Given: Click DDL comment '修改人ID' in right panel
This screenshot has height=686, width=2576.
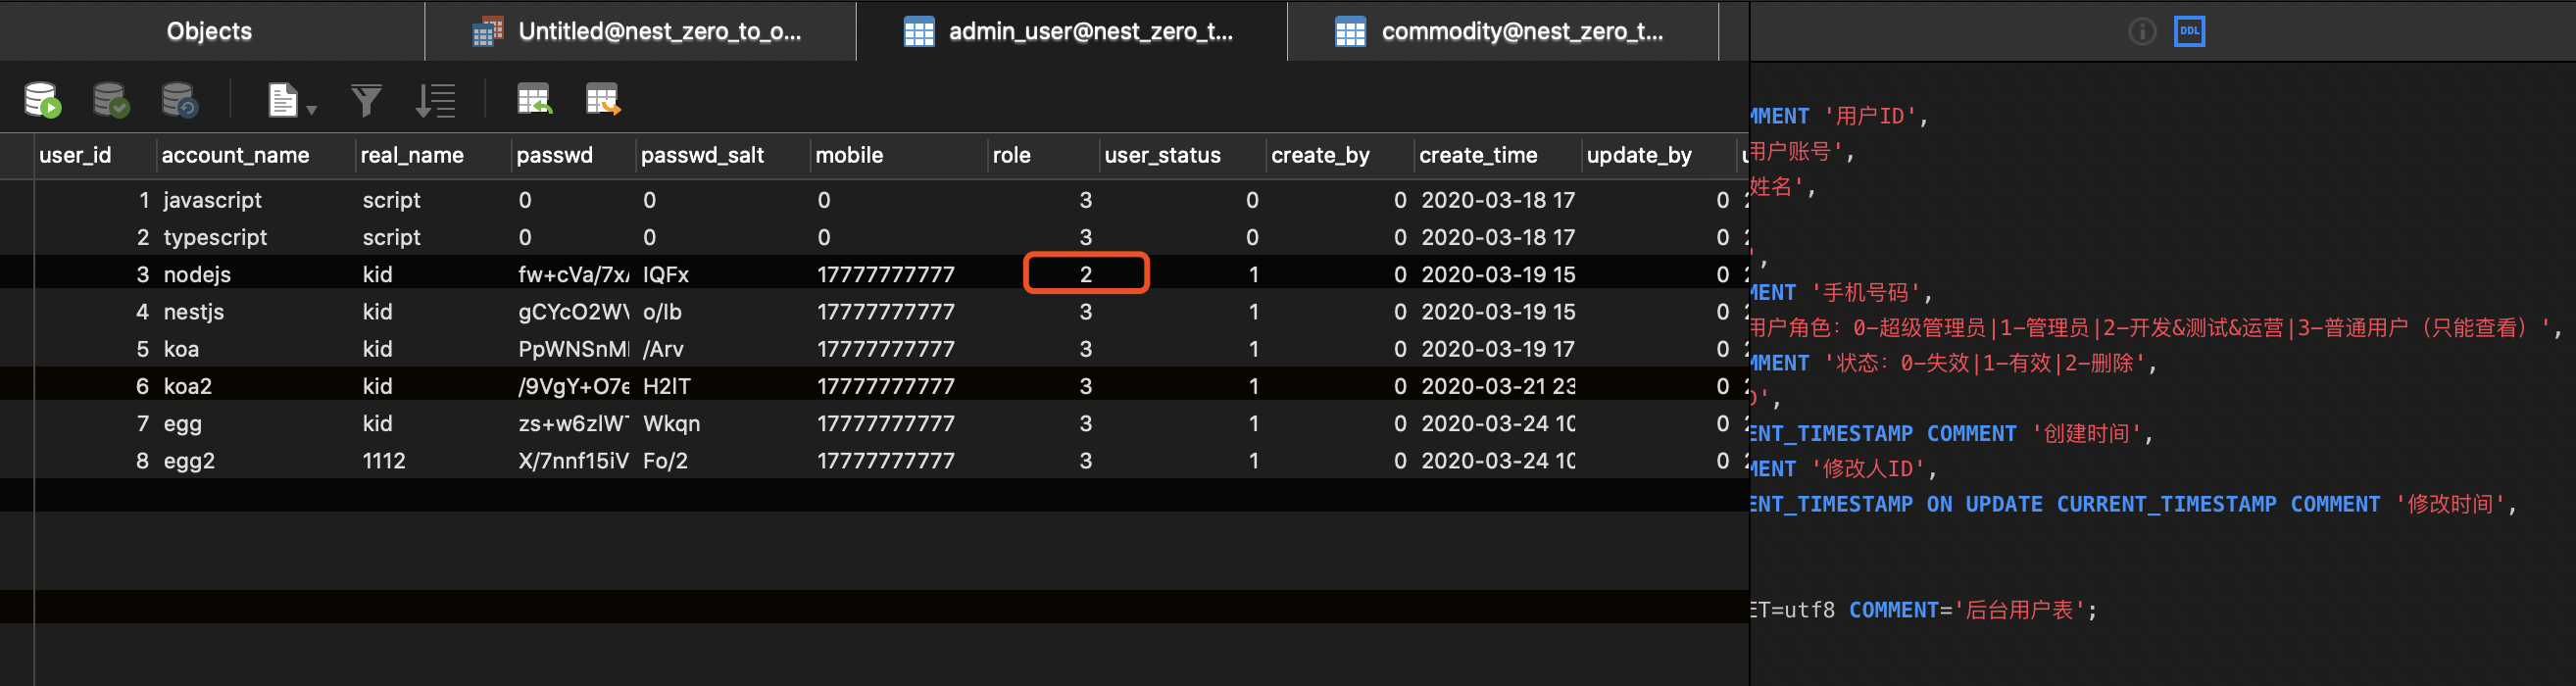Looking at the screenshot, I should (1869, 468).
